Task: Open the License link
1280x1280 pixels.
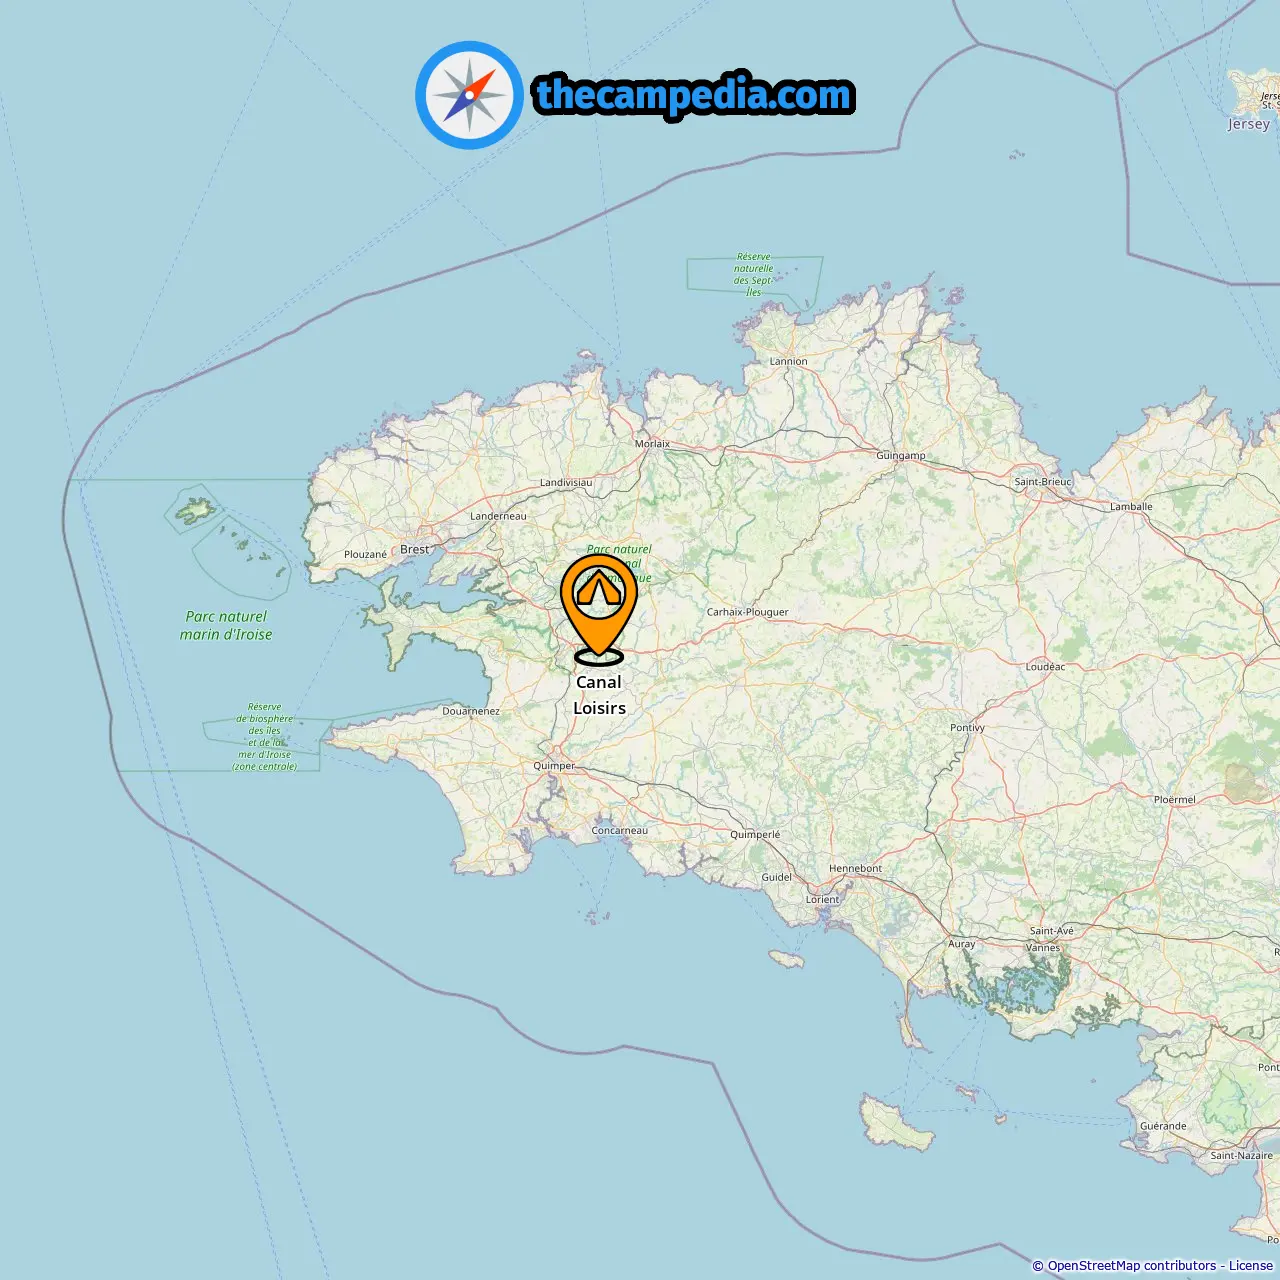Action: [1251, 1266]
